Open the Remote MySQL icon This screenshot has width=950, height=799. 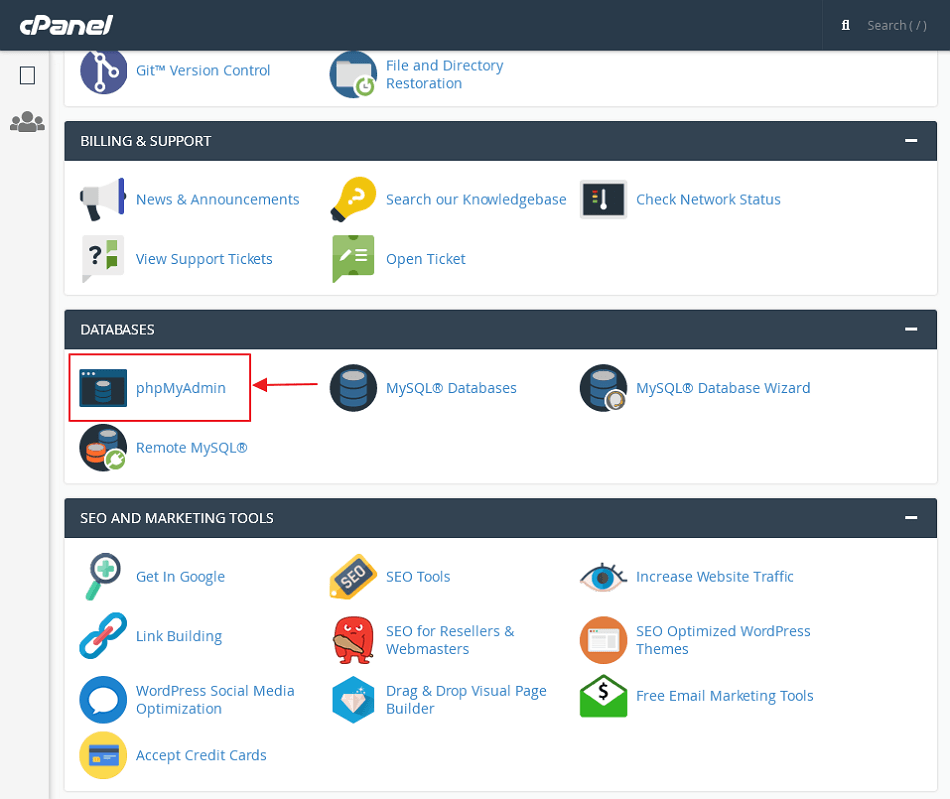103,448
